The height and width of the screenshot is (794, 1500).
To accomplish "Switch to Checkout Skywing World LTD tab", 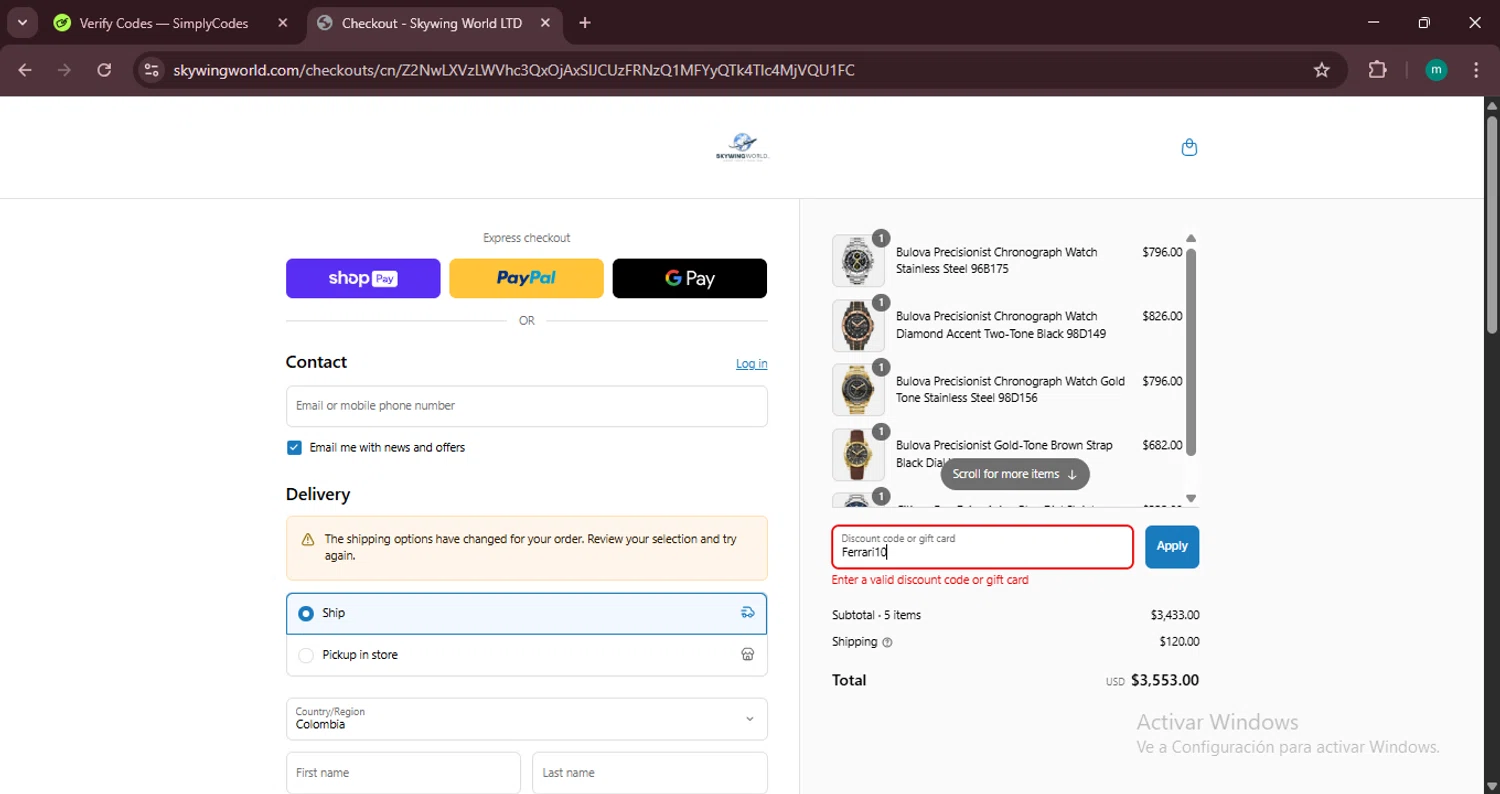I will (x=432, y=23).
